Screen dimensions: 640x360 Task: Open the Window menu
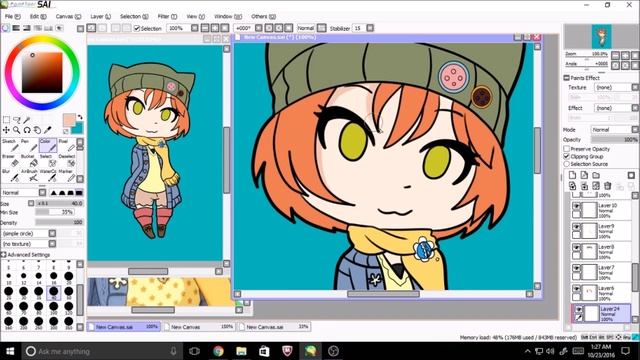click(228, 16)
